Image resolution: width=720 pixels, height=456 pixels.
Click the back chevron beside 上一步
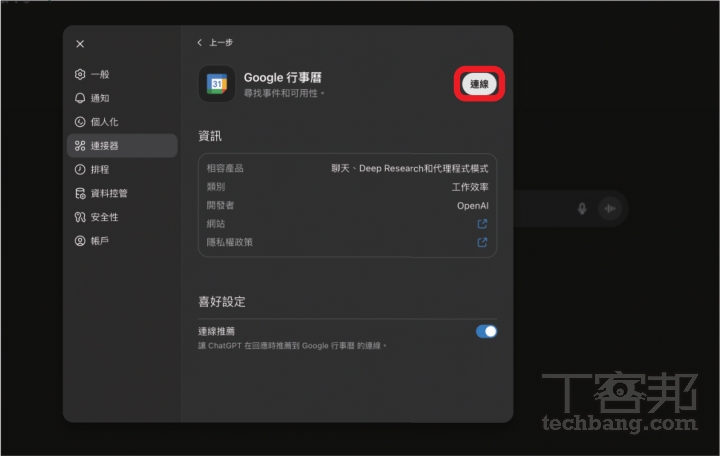click(200, 43)
